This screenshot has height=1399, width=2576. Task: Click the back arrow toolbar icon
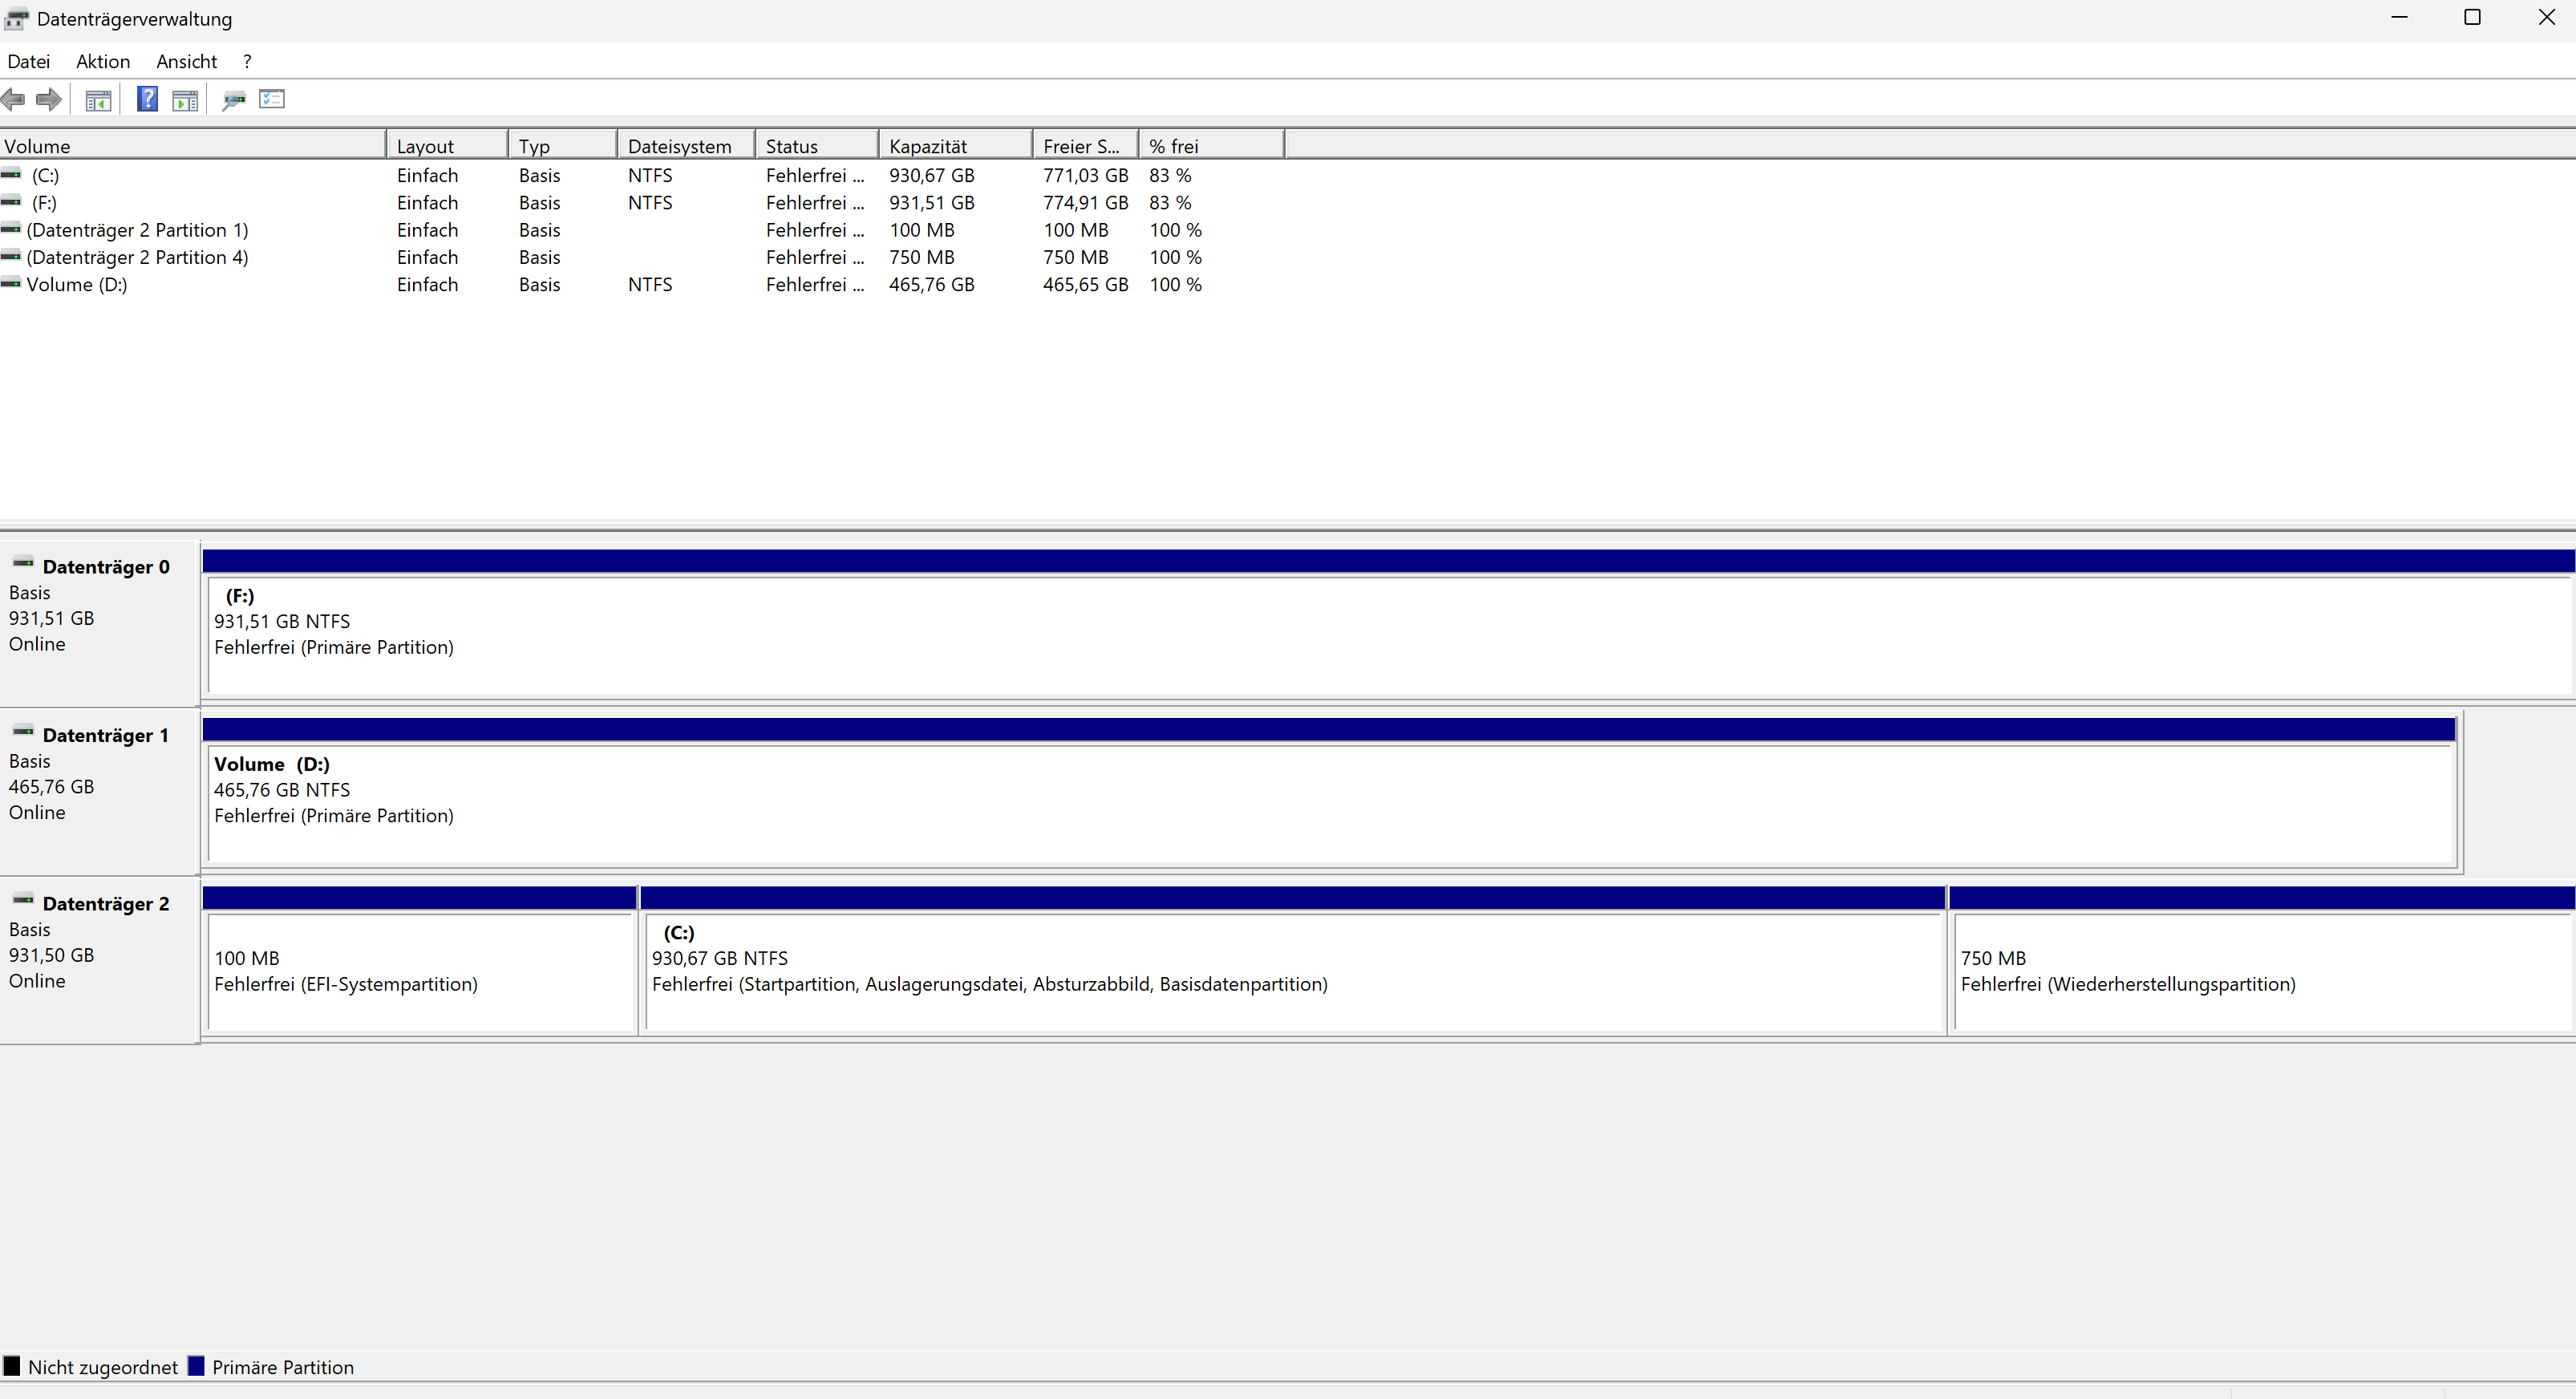[x=13, y=99]
